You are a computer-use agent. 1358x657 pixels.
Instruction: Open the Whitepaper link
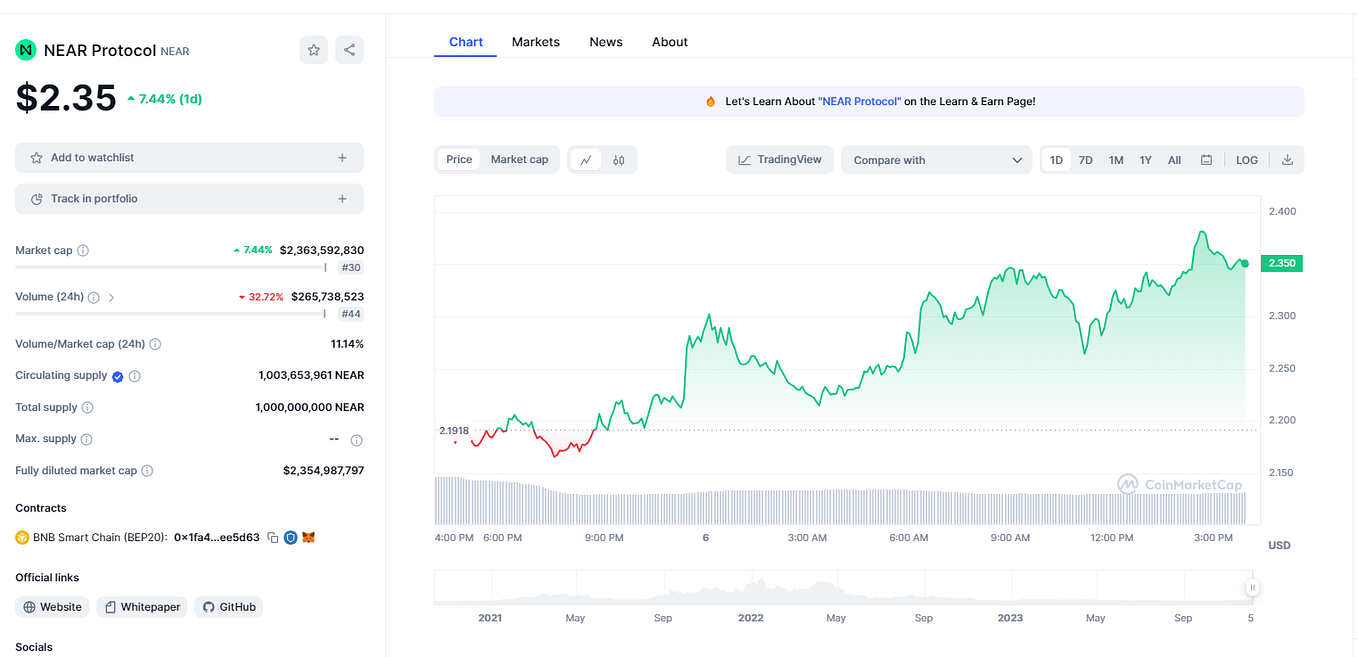[x=141, y=606]
